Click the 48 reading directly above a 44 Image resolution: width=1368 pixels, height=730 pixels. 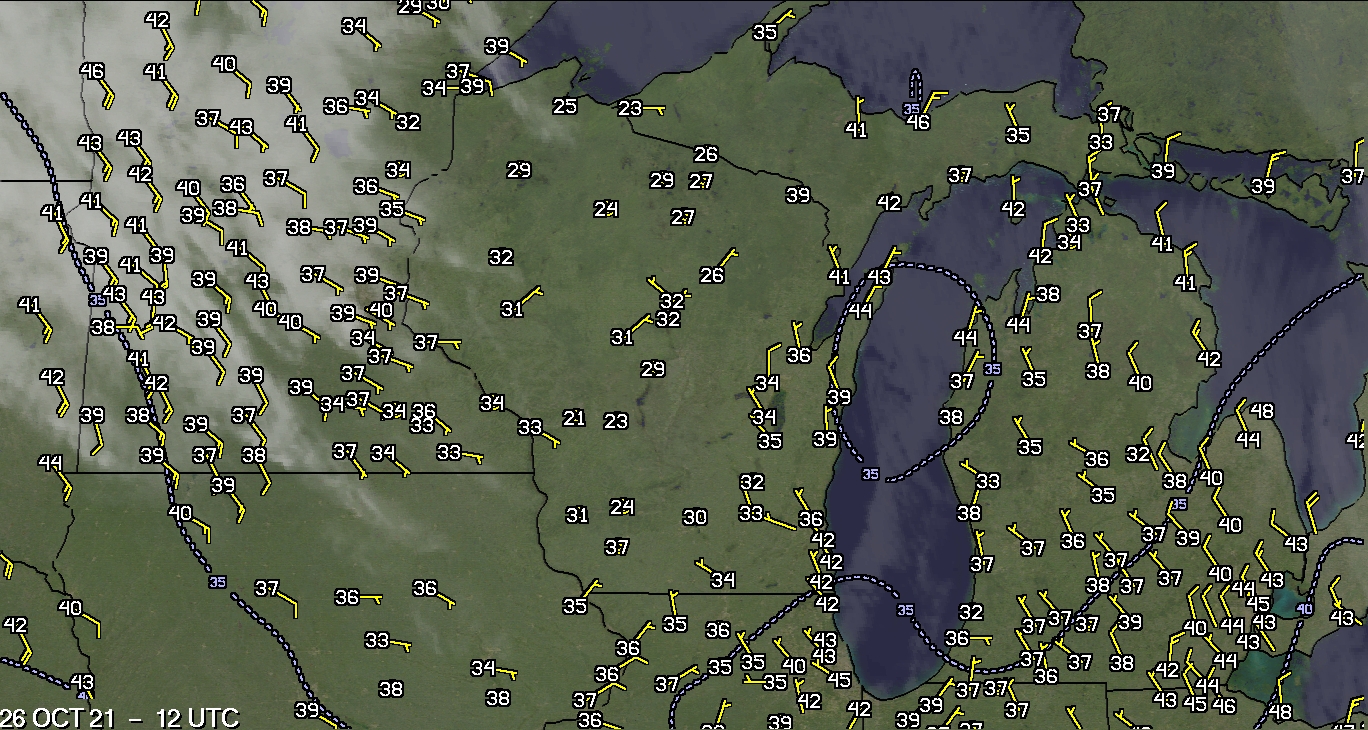click(x=1262, y=411)
